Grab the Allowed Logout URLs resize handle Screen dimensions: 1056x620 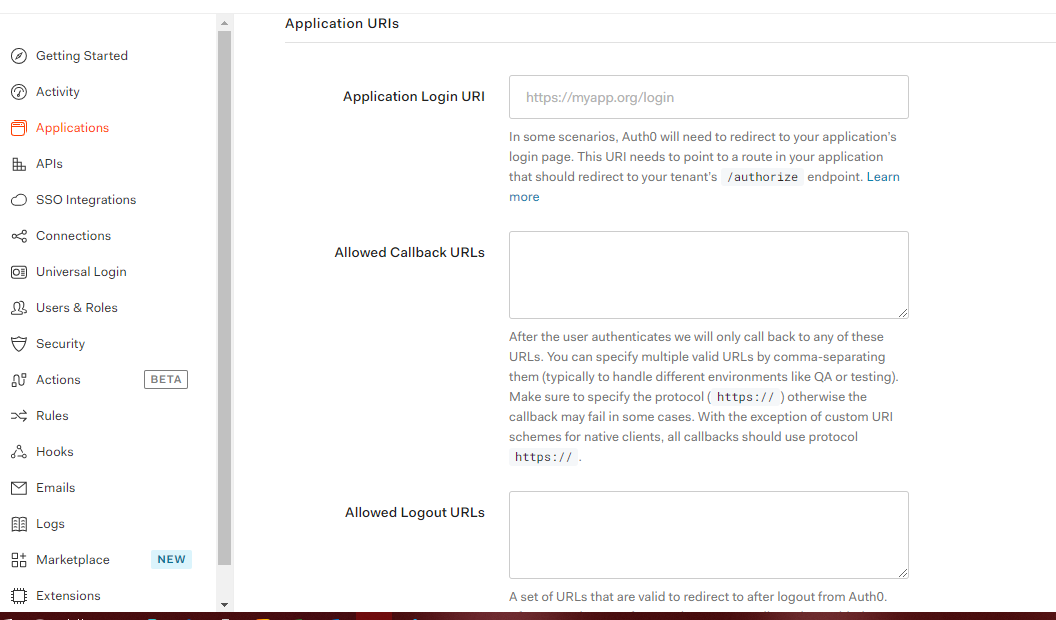point(902,572)
